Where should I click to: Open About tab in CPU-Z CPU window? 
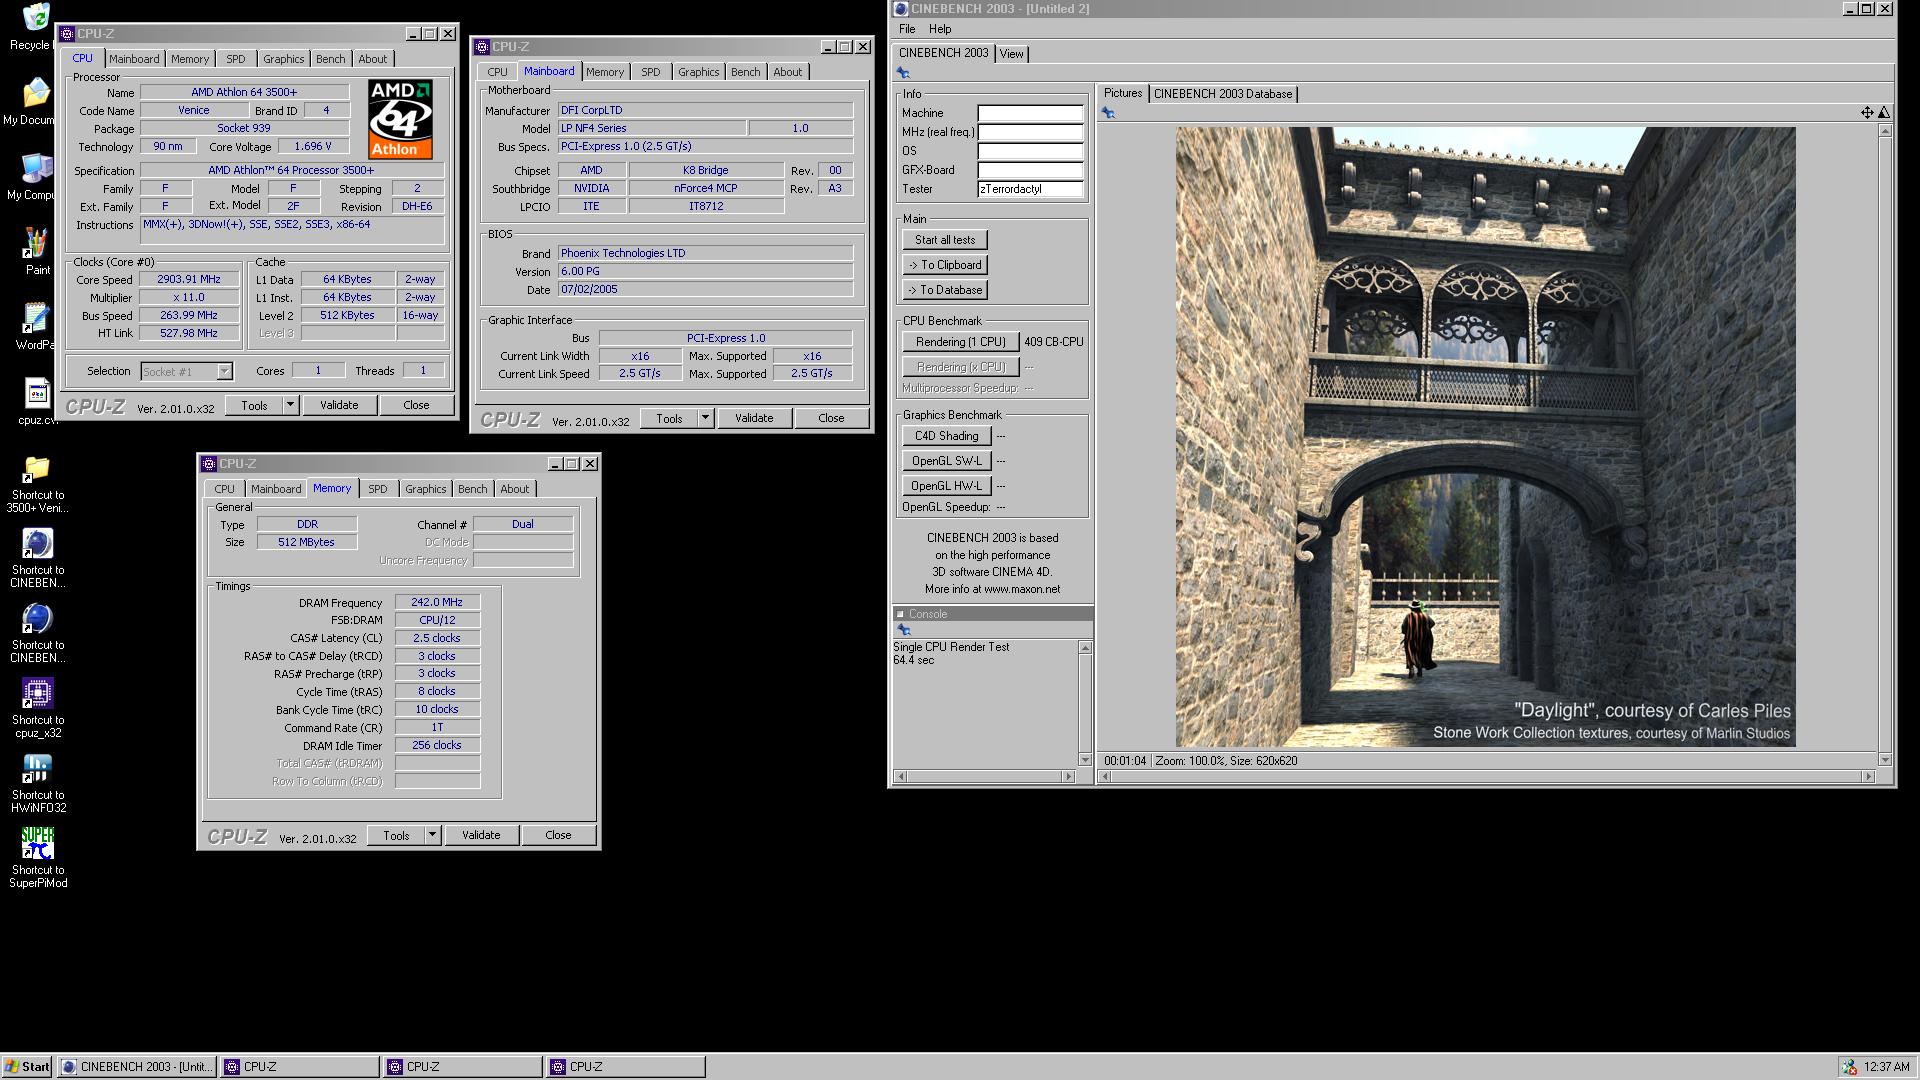tap(373, 59)
